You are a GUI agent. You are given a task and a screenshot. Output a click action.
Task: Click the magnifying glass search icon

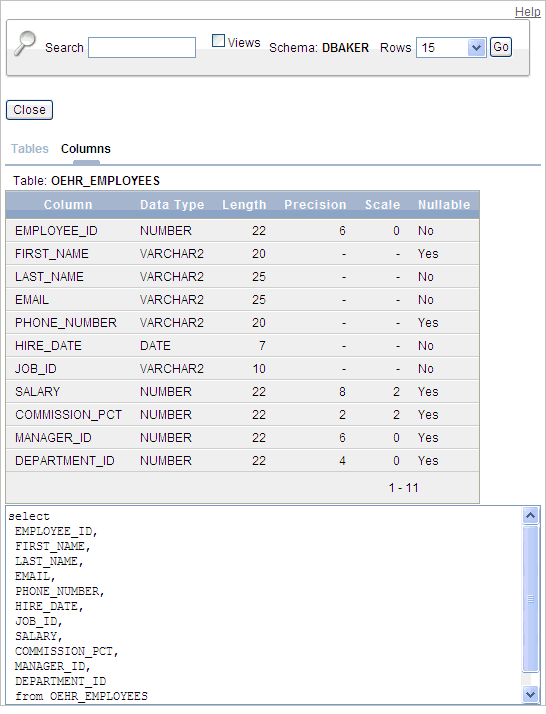25,44
